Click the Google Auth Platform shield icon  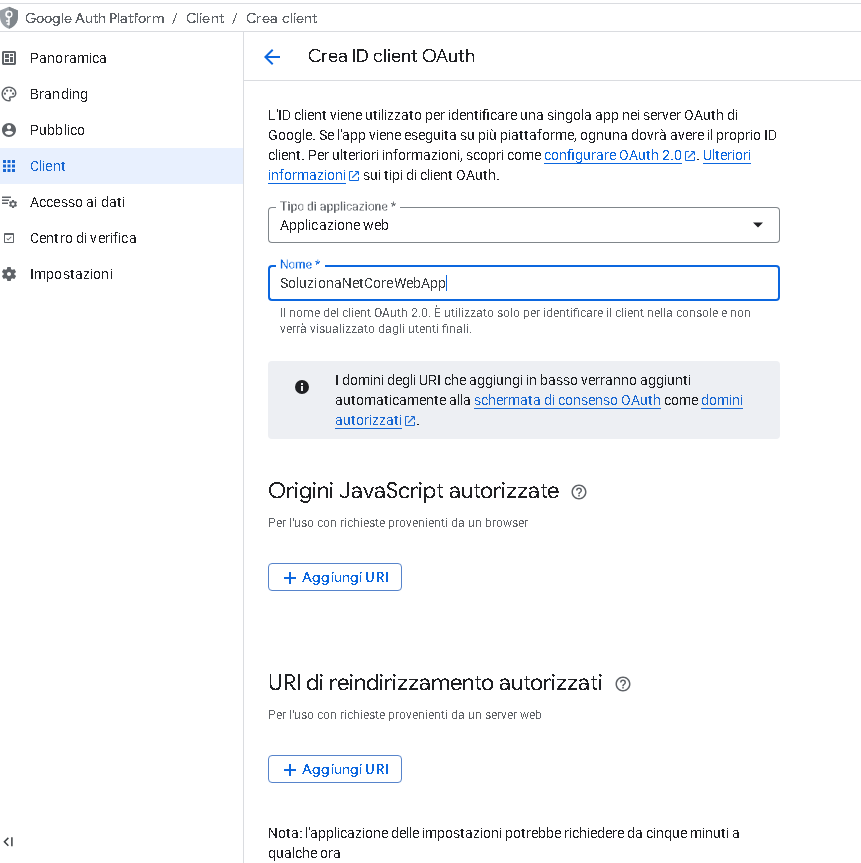[x=9, y=18]
